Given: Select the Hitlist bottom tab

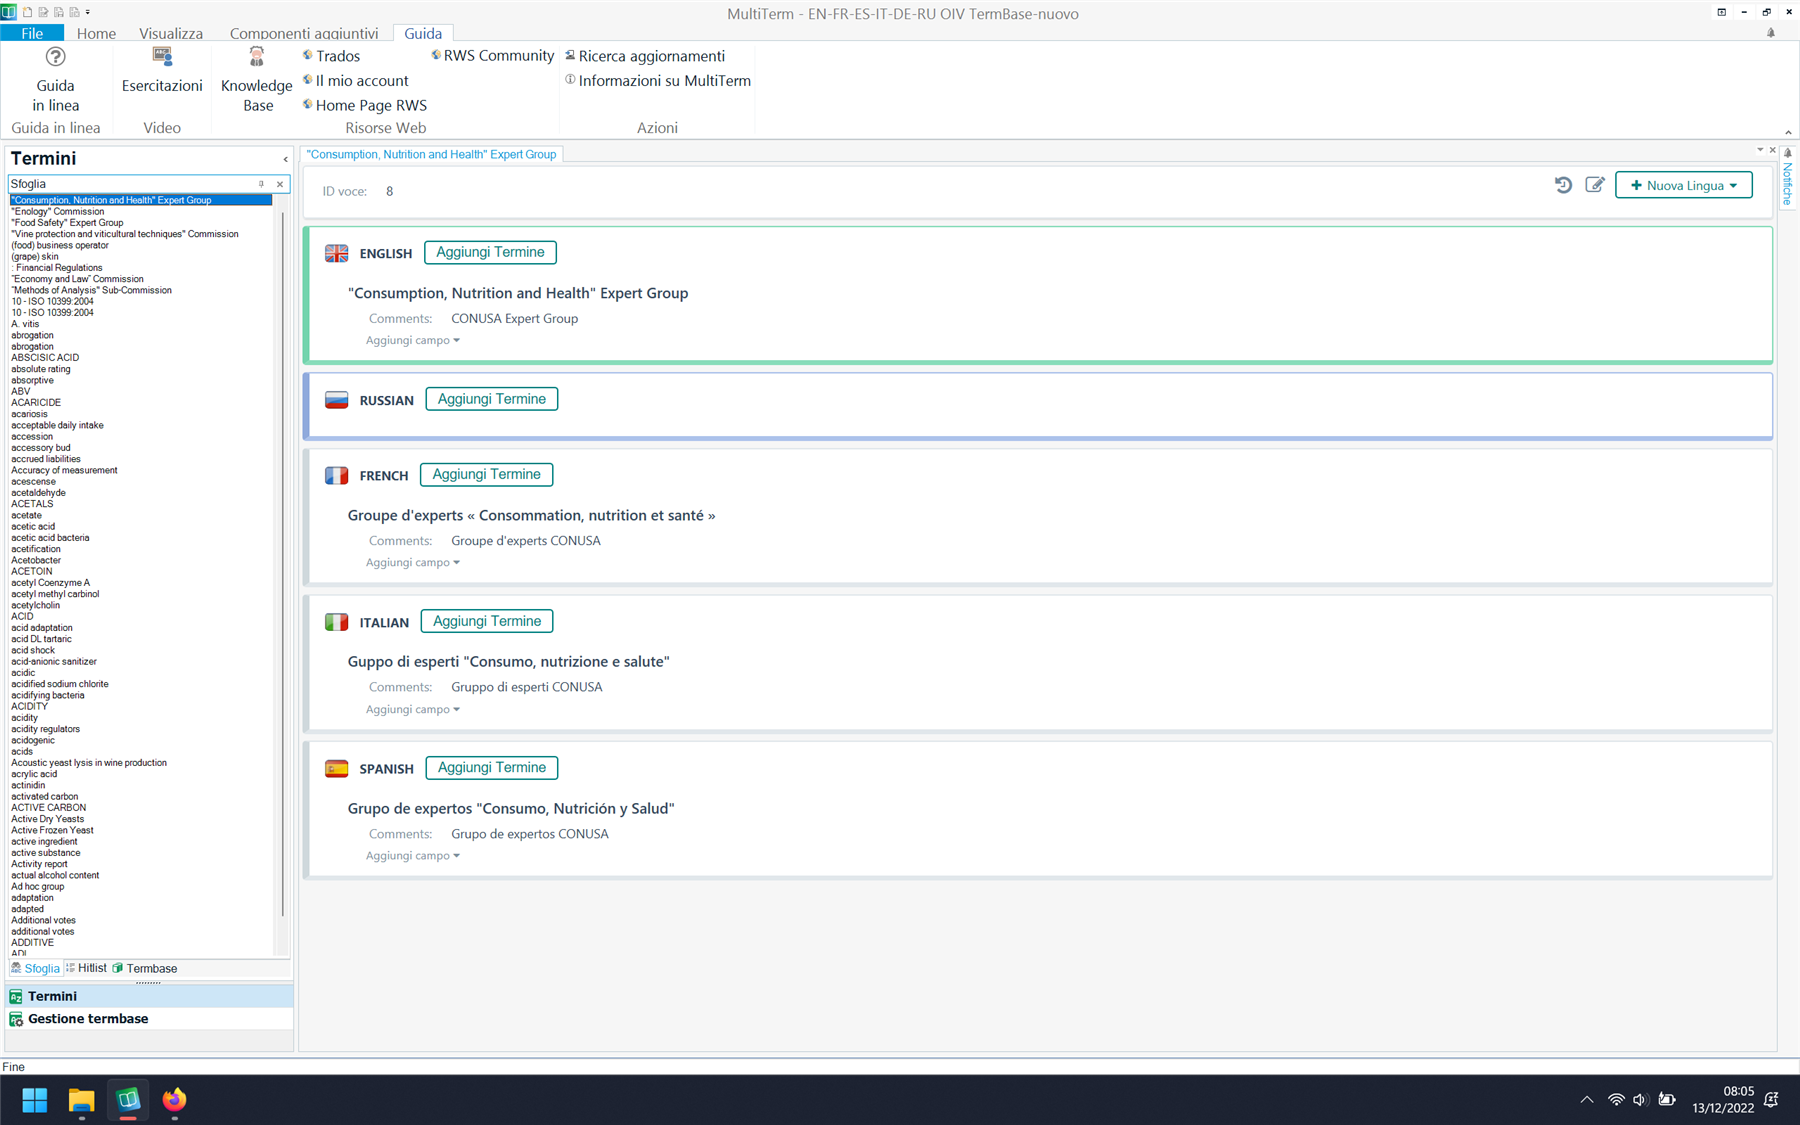Looking at the screenshot, I should coord(86,968).
